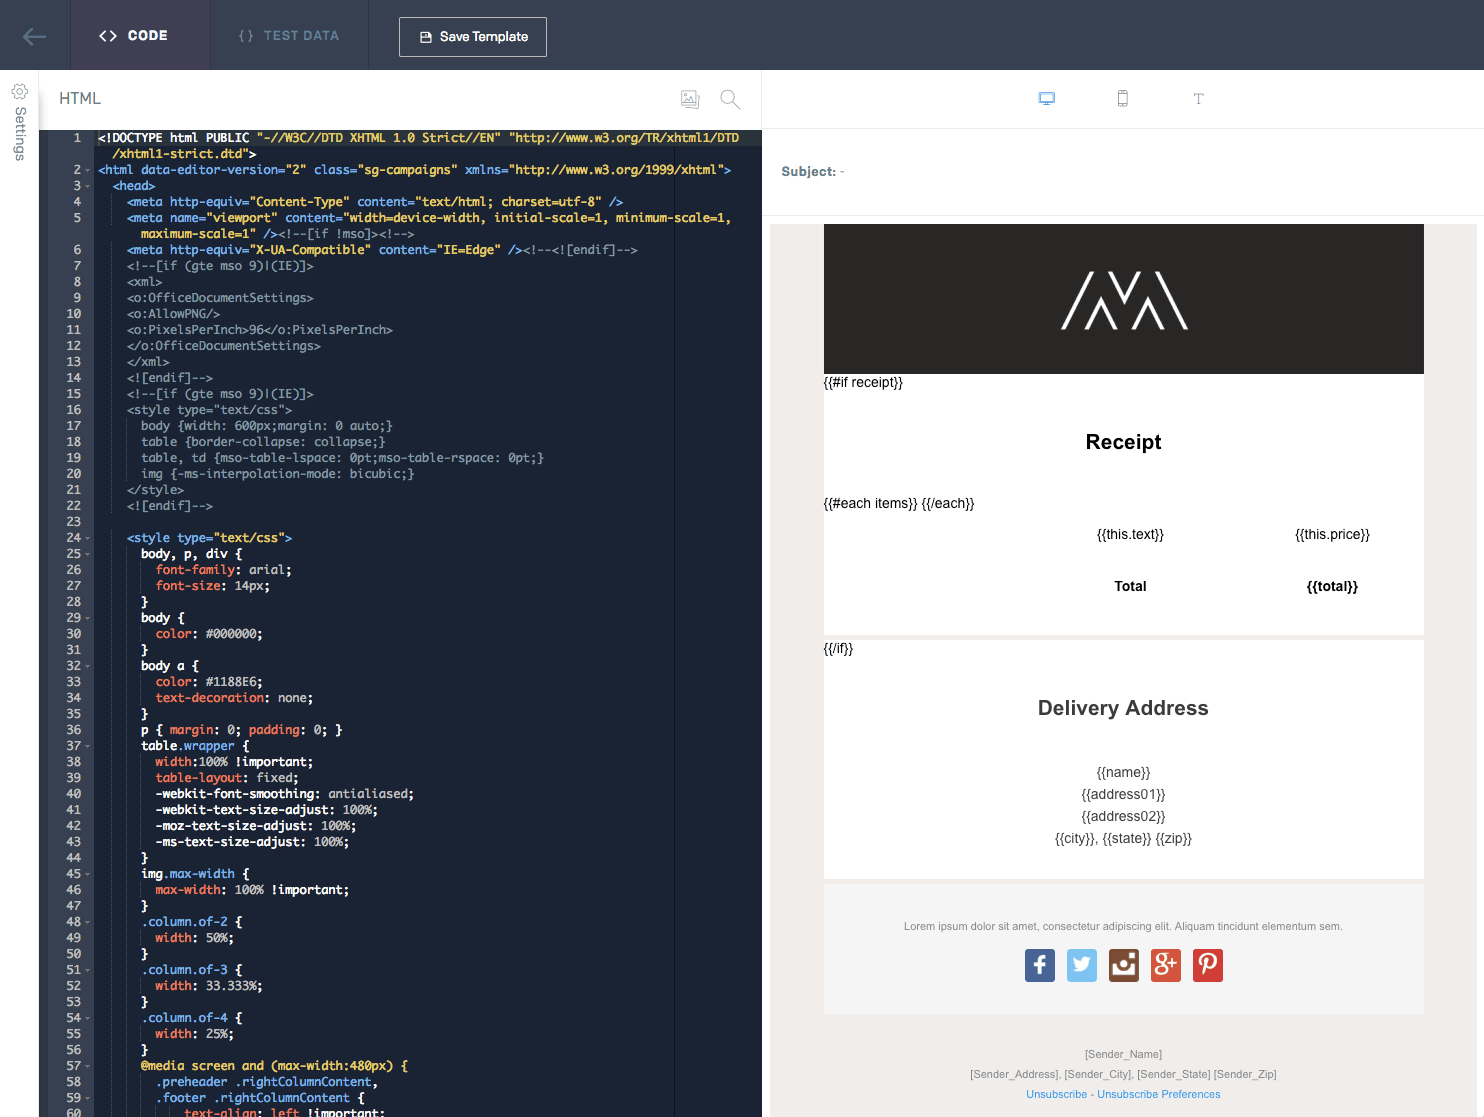Click the {{this.price}} placeholder
The height and width of the screenshot is (1117, 1484).
coord(1332,534)
